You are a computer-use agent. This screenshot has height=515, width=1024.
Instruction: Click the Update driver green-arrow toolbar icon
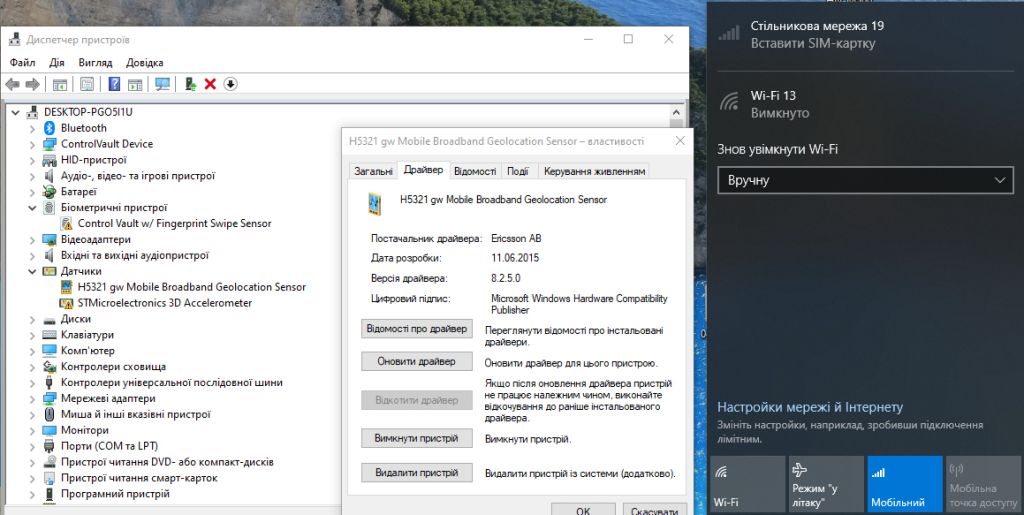click(x=190, y=84)
